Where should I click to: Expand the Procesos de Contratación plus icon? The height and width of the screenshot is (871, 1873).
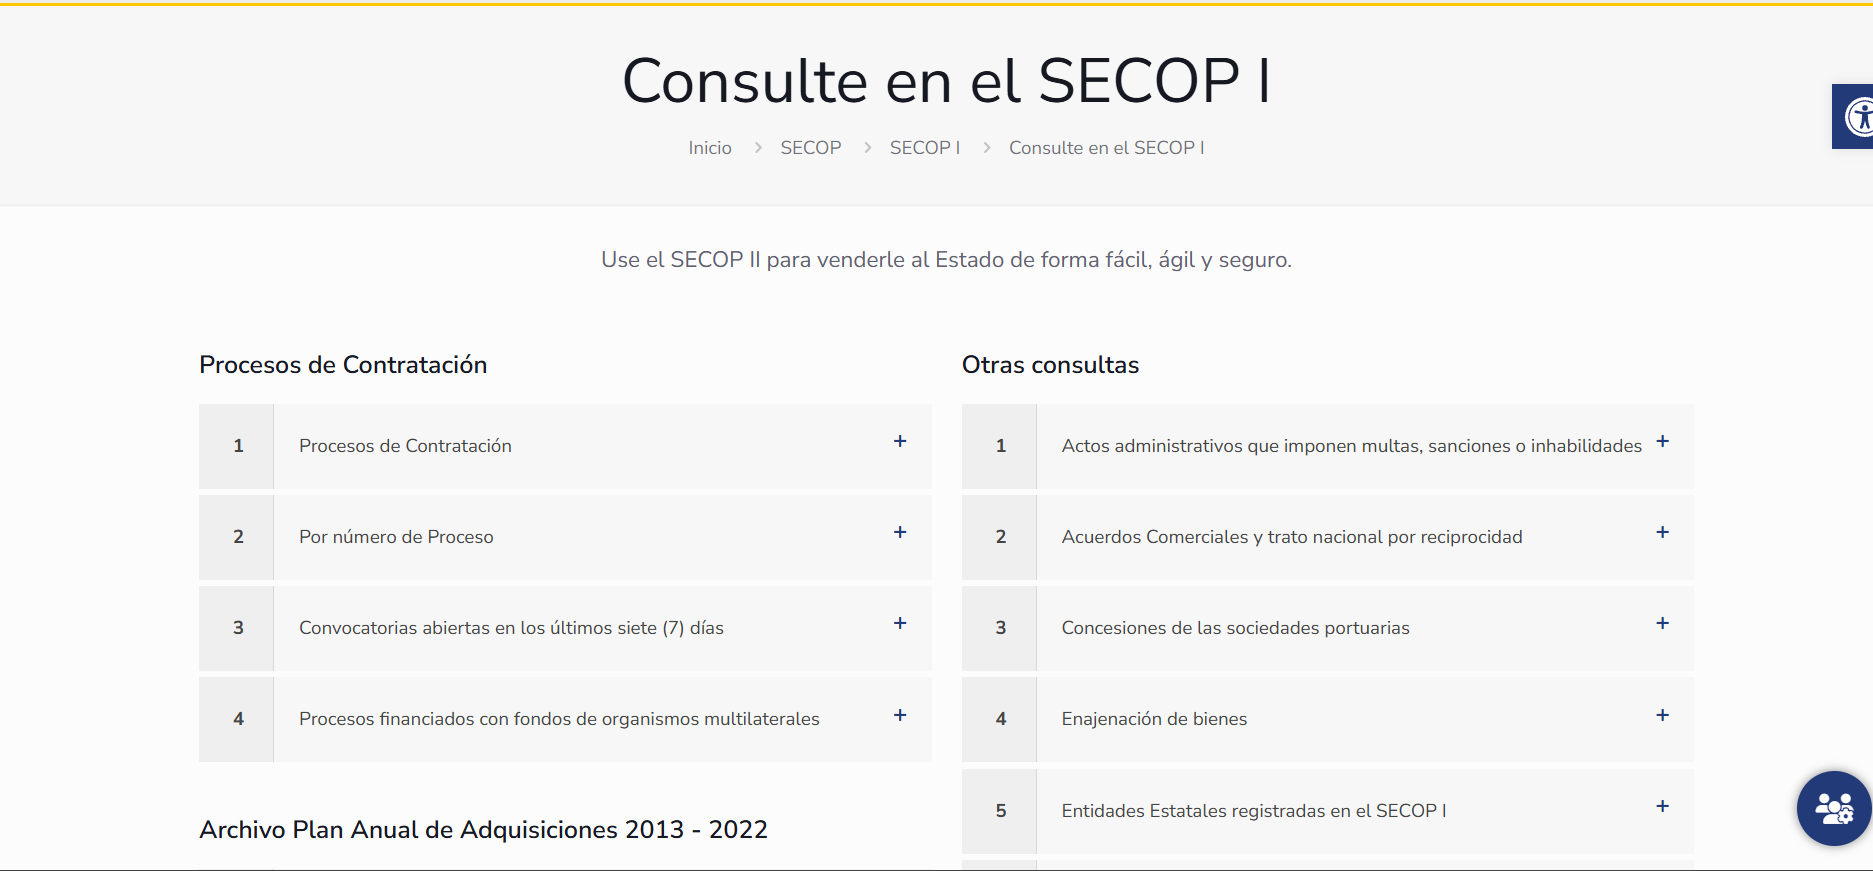(x=900, y=441)
